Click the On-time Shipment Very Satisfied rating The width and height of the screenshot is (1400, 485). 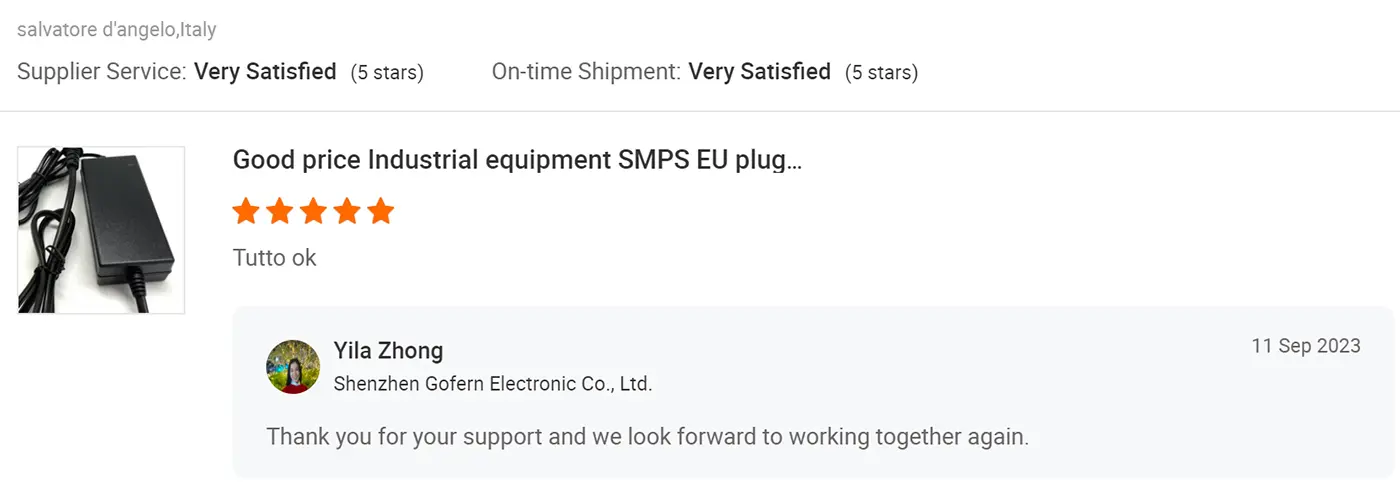(x=759, y=72)
